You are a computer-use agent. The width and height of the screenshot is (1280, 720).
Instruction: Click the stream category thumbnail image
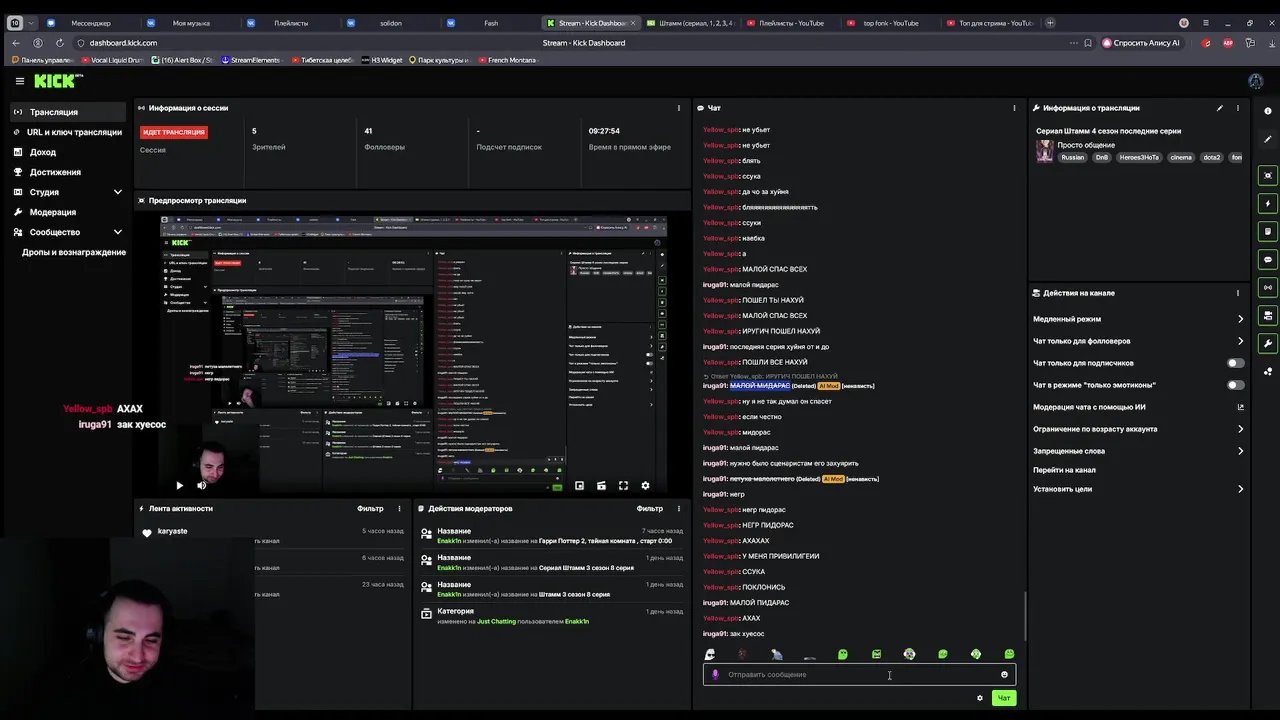1045,150
